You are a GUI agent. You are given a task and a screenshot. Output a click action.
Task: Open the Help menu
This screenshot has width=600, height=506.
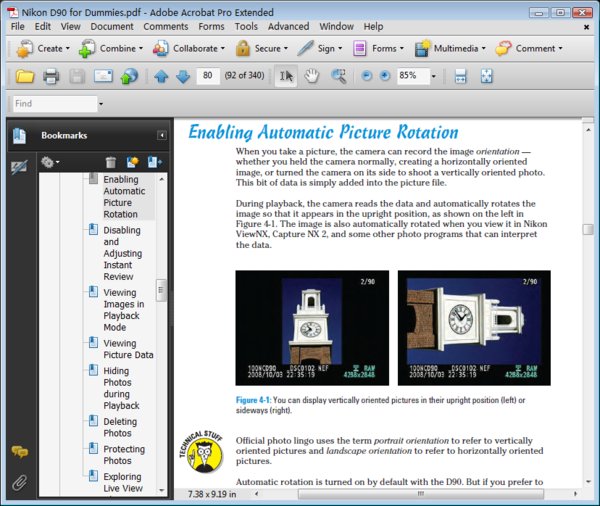click(x=373, y=26)
